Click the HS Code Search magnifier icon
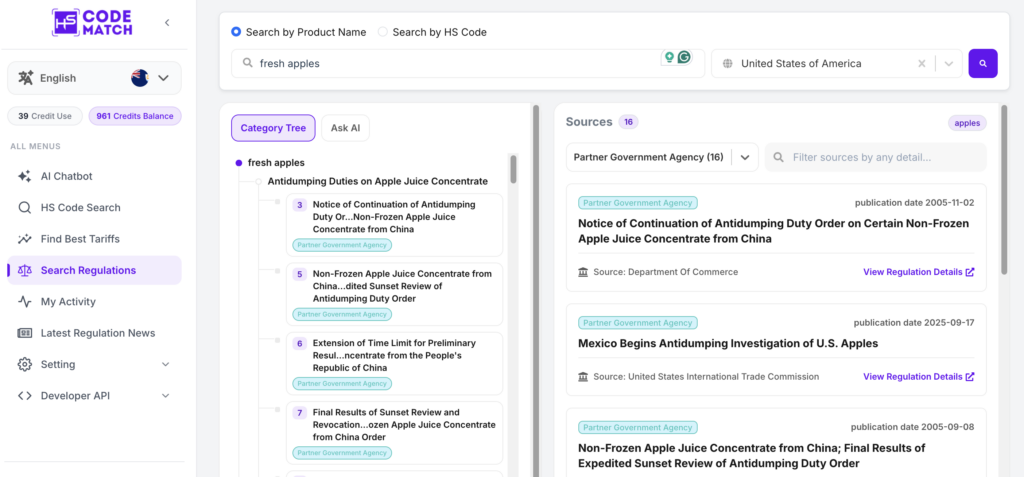 click(x=24, y=208)
